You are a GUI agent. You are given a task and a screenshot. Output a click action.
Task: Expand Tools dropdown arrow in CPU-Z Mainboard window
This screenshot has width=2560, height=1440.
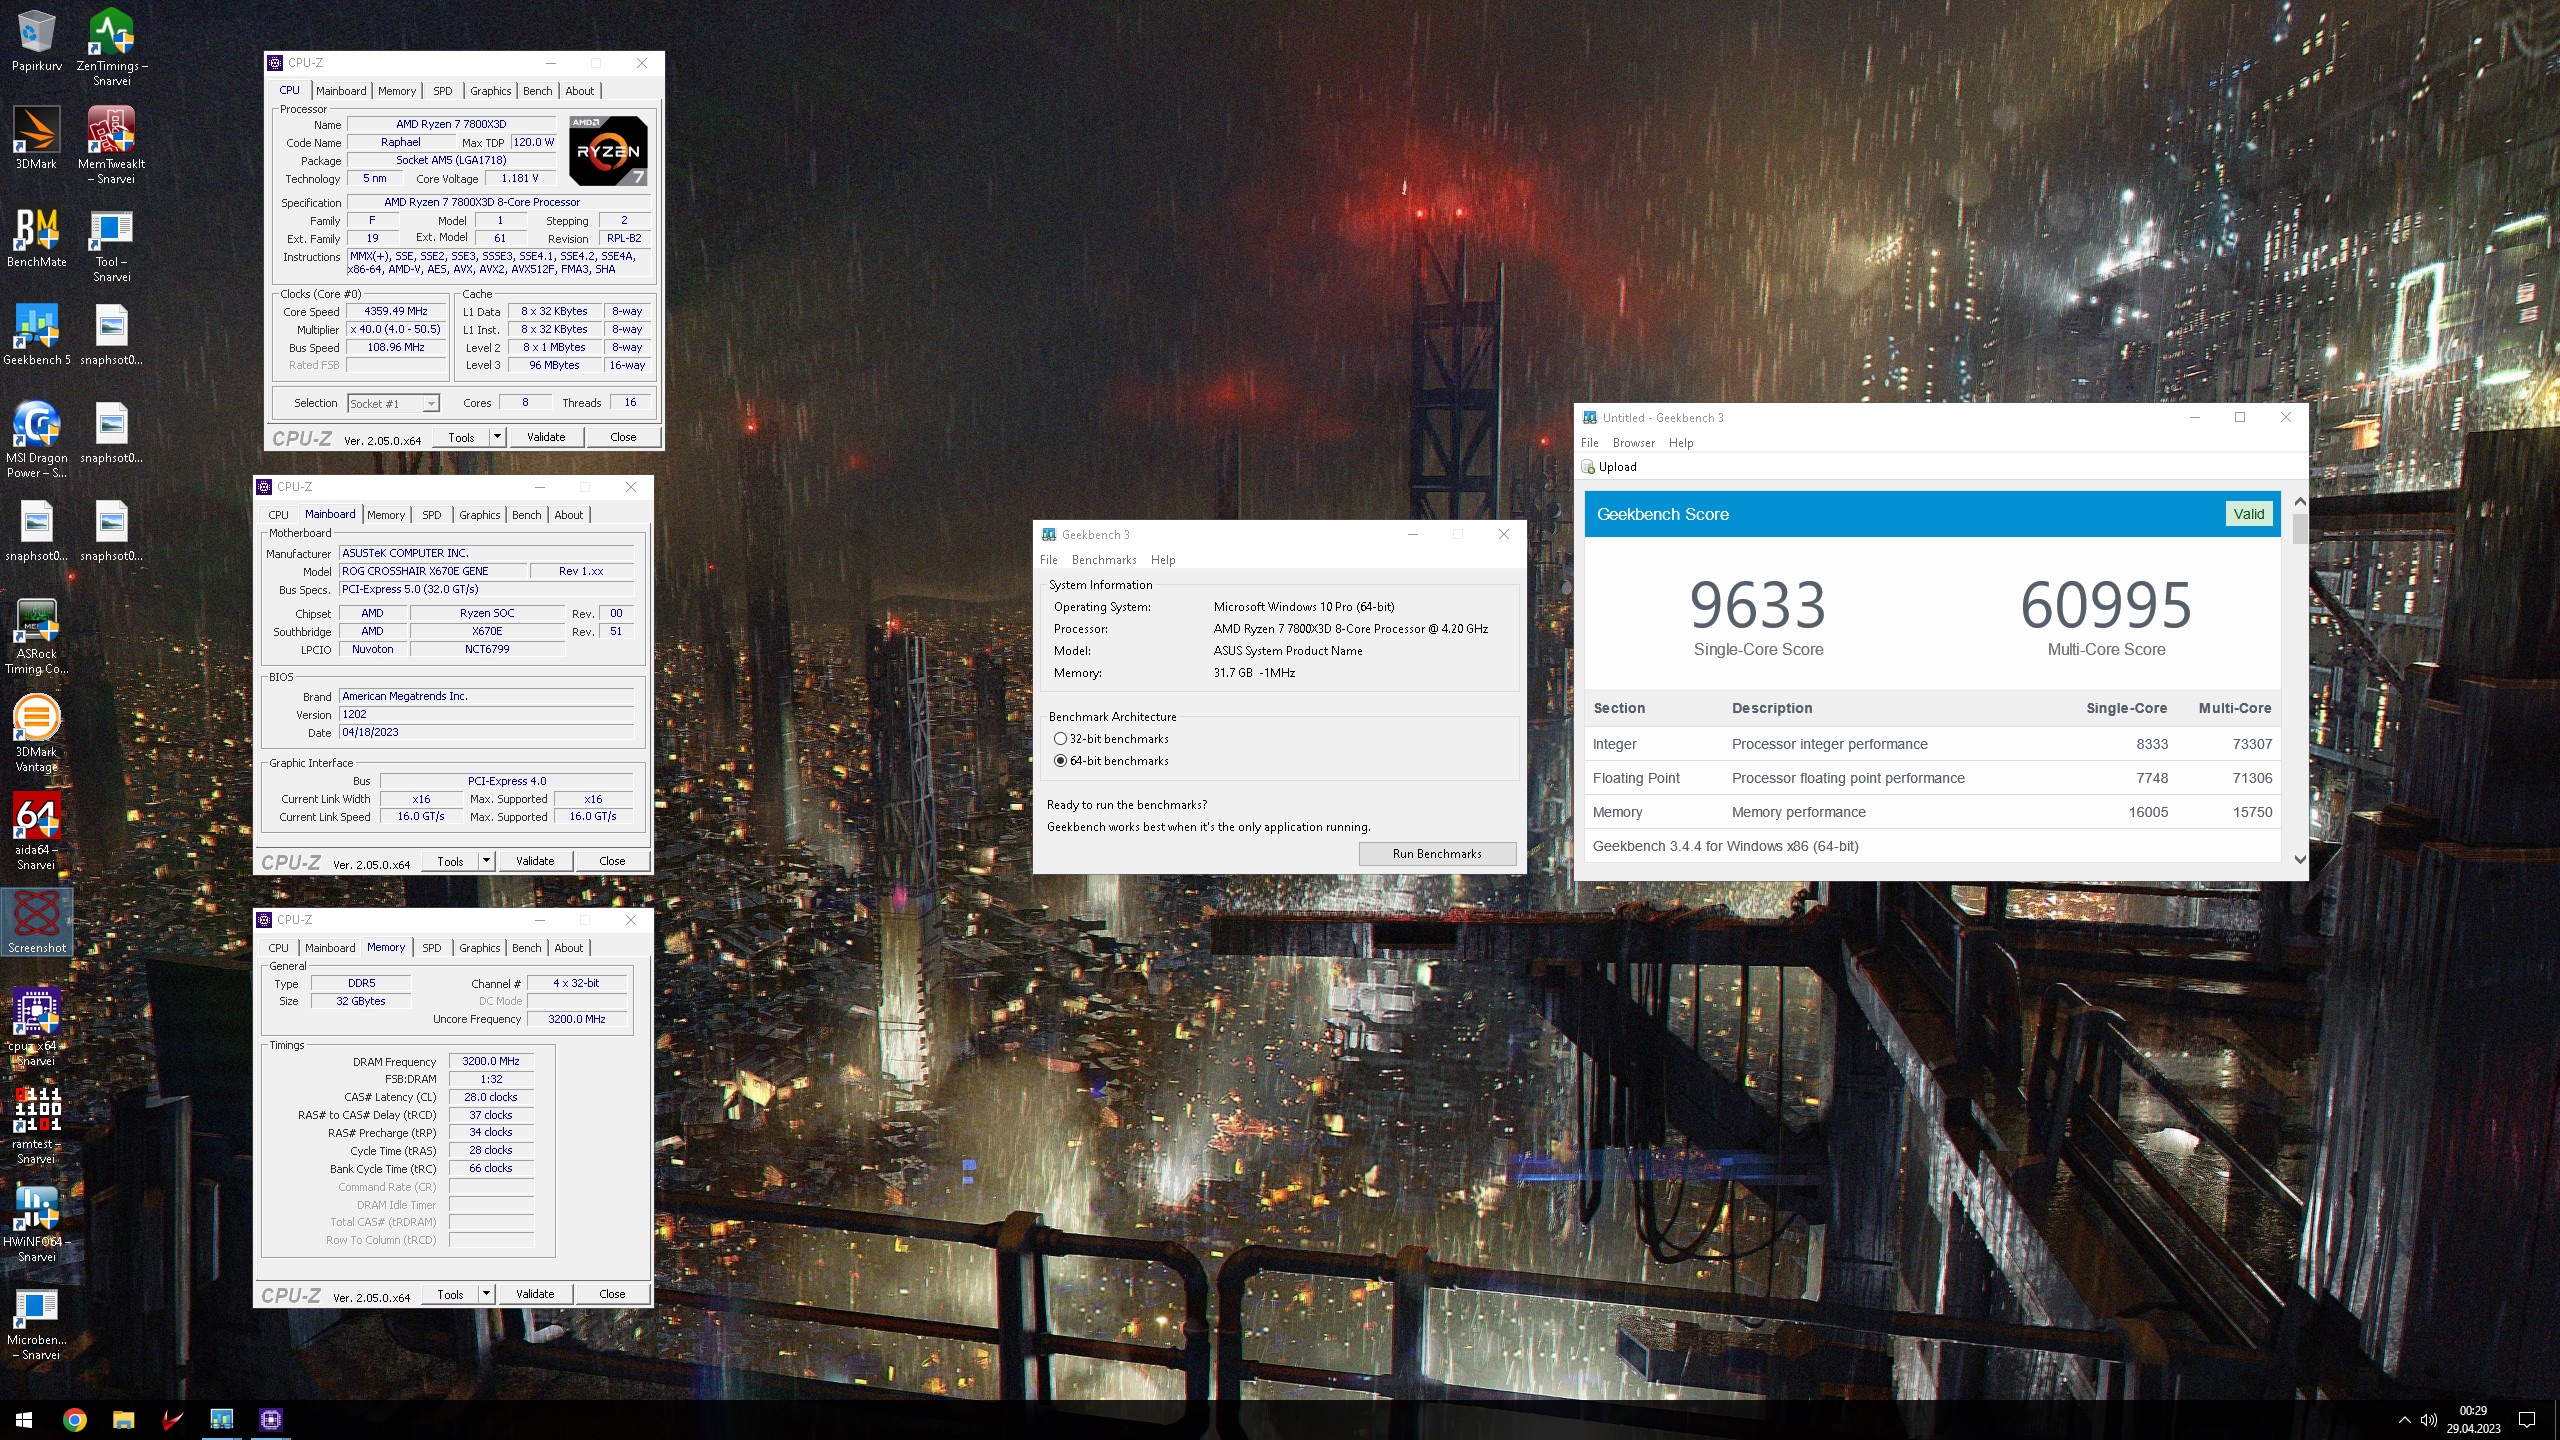[487, 861]
